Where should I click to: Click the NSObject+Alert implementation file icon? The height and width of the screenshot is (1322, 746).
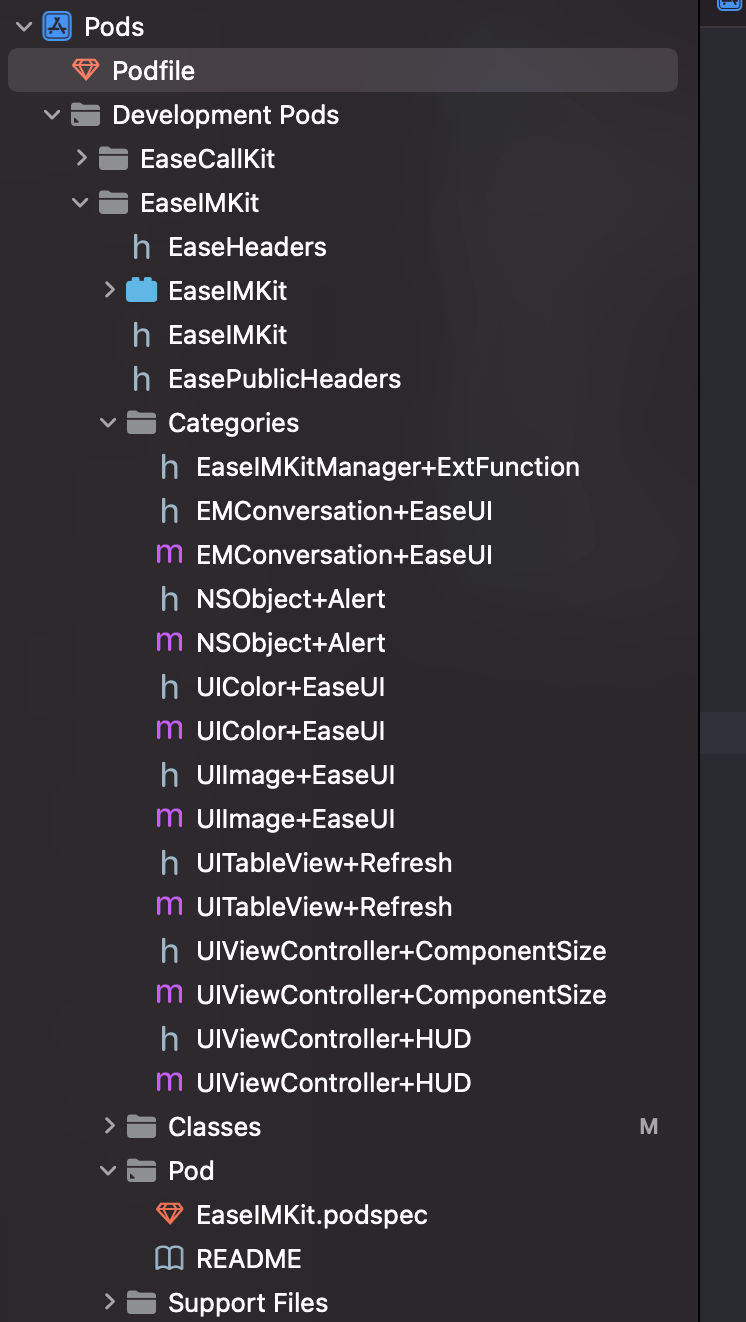point(170,643)
